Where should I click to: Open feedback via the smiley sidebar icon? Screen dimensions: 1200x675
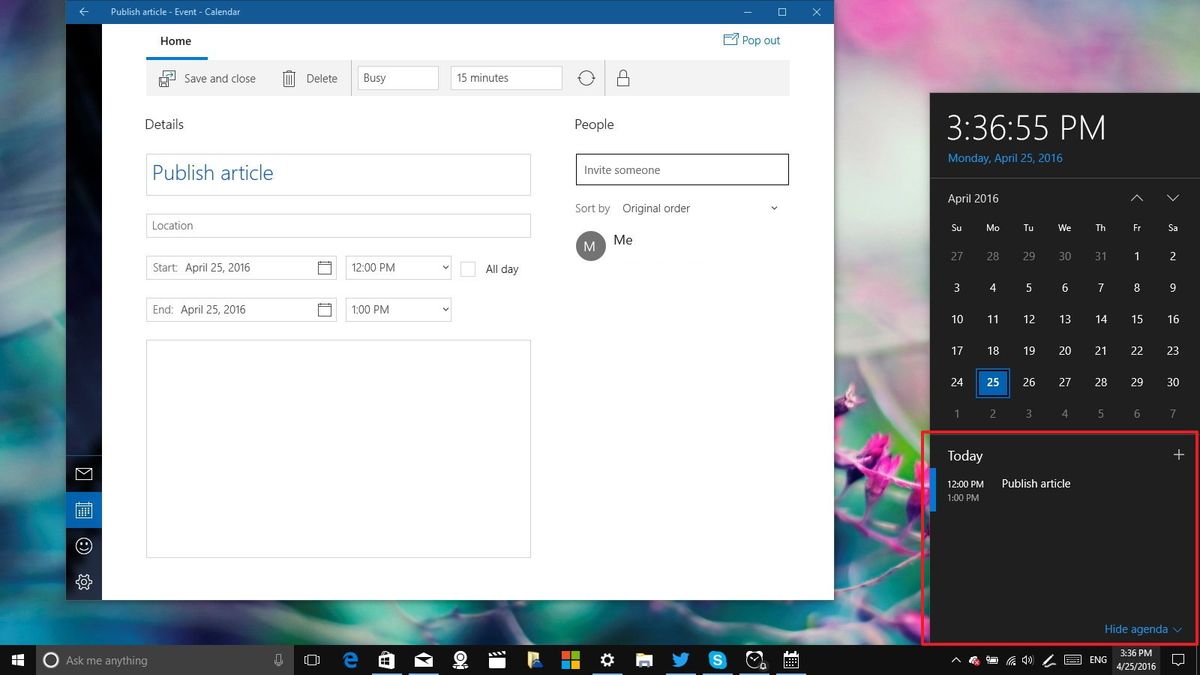pos(84,545)
